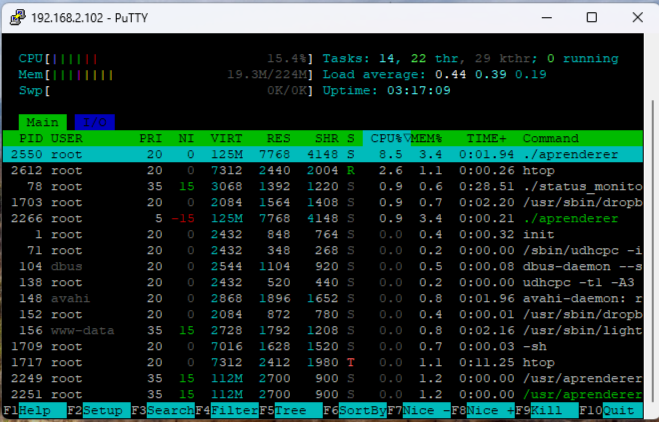The height and width of the screenshot is (422, 659).
Task: Click the PuTTY icon in title bar
Action: [17, 17]
